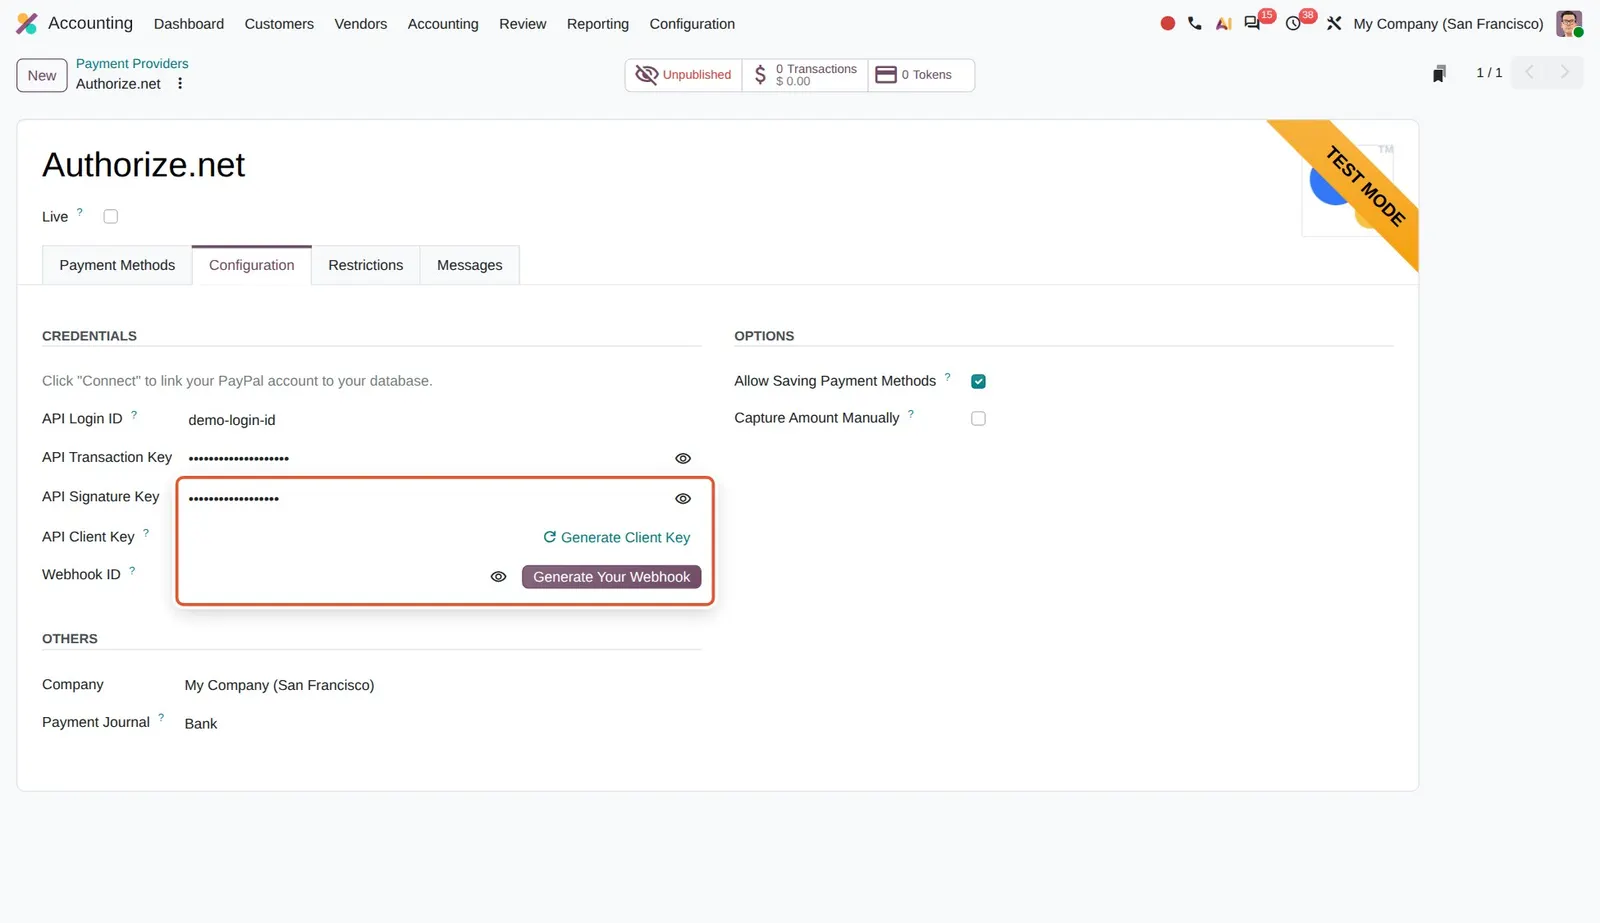Click the API Login ID help tooltip icon
Viewport: 1600px width, 923px height.
134,414
